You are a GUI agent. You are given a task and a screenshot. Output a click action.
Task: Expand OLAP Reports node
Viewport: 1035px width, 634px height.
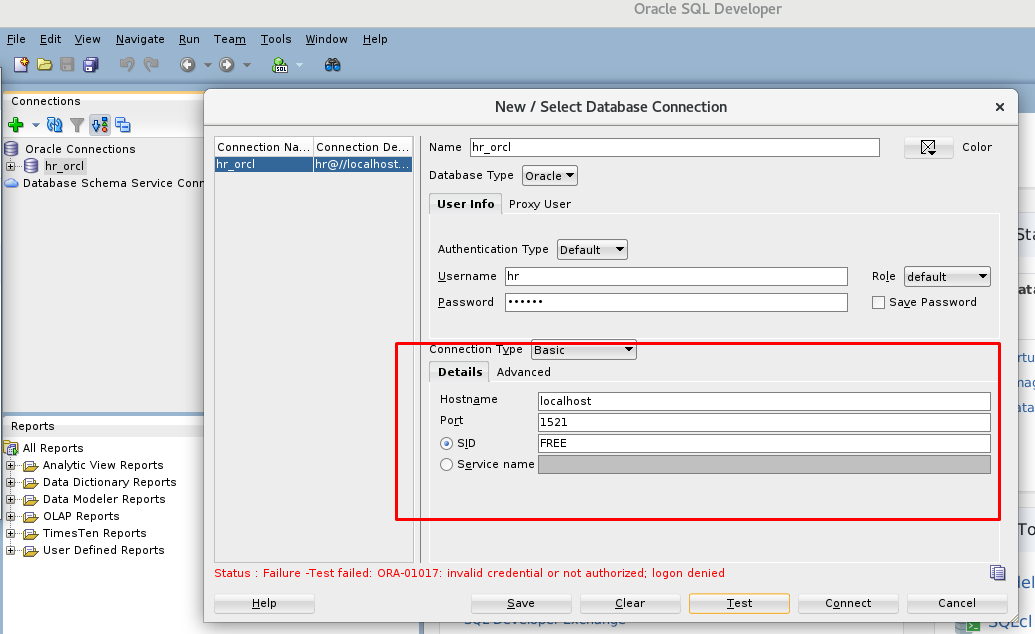pyautogui.click(x=11, y=516)
